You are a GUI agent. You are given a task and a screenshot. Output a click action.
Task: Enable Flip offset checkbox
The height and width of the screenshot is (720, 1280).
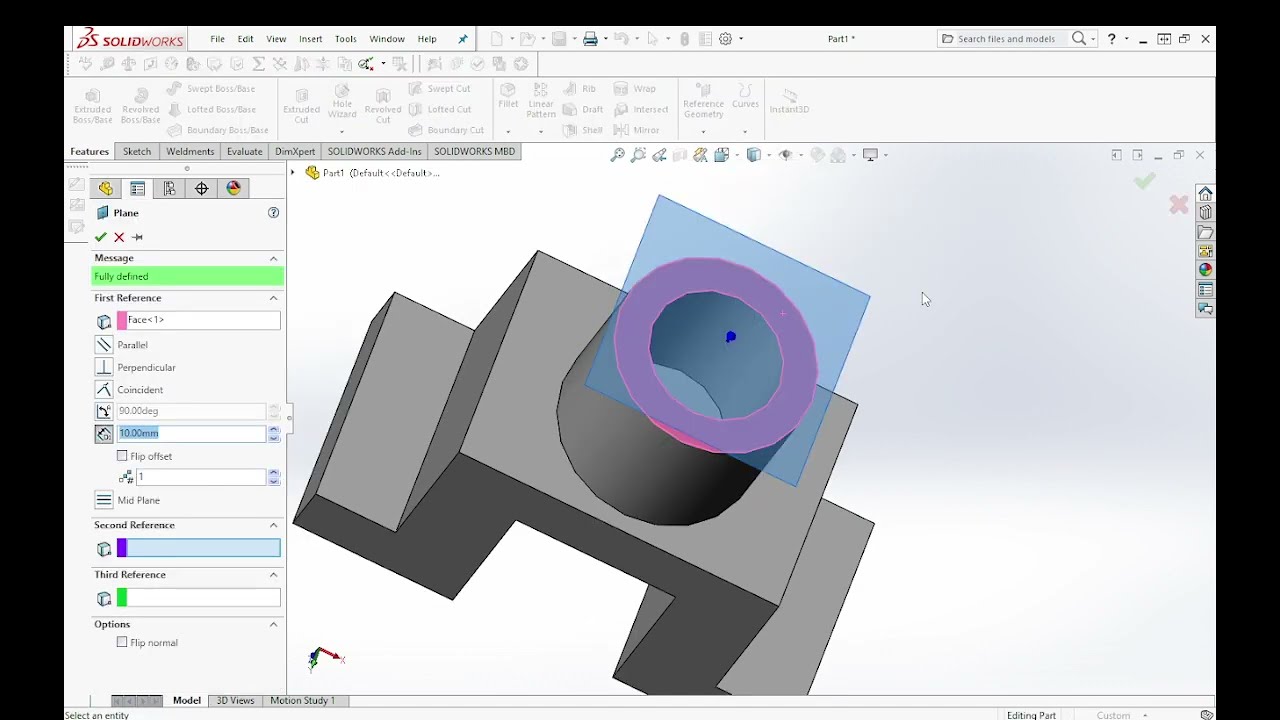[122, 456]
